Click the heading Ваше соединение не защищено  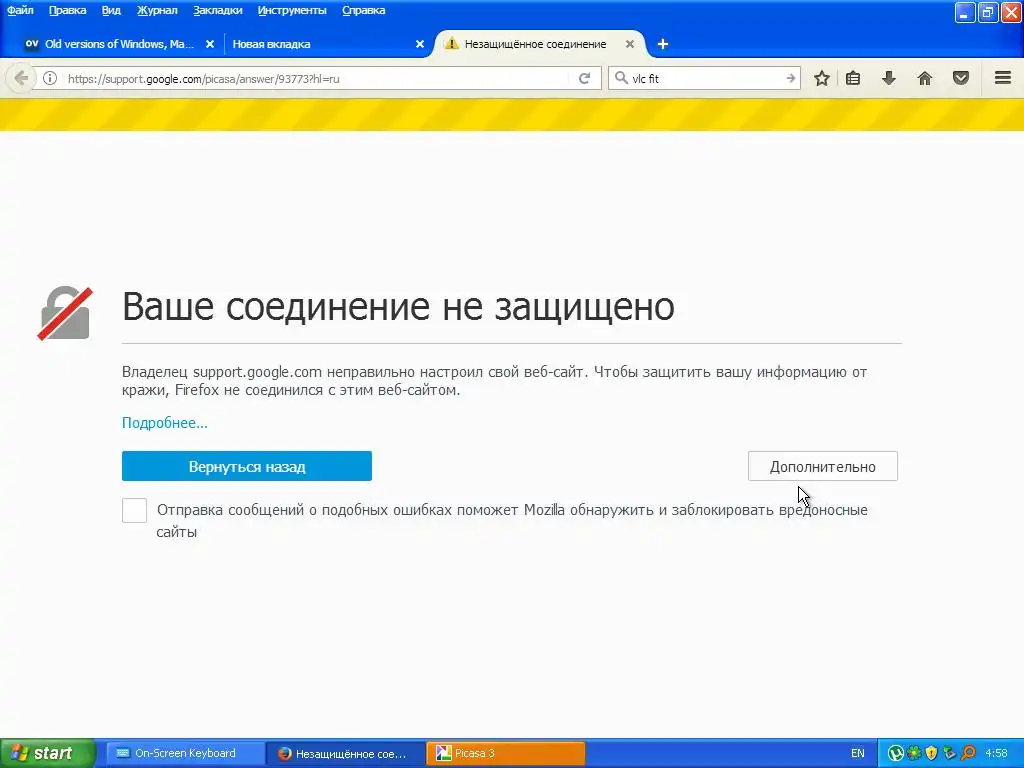pyautogui.click(x=398, y=306)
